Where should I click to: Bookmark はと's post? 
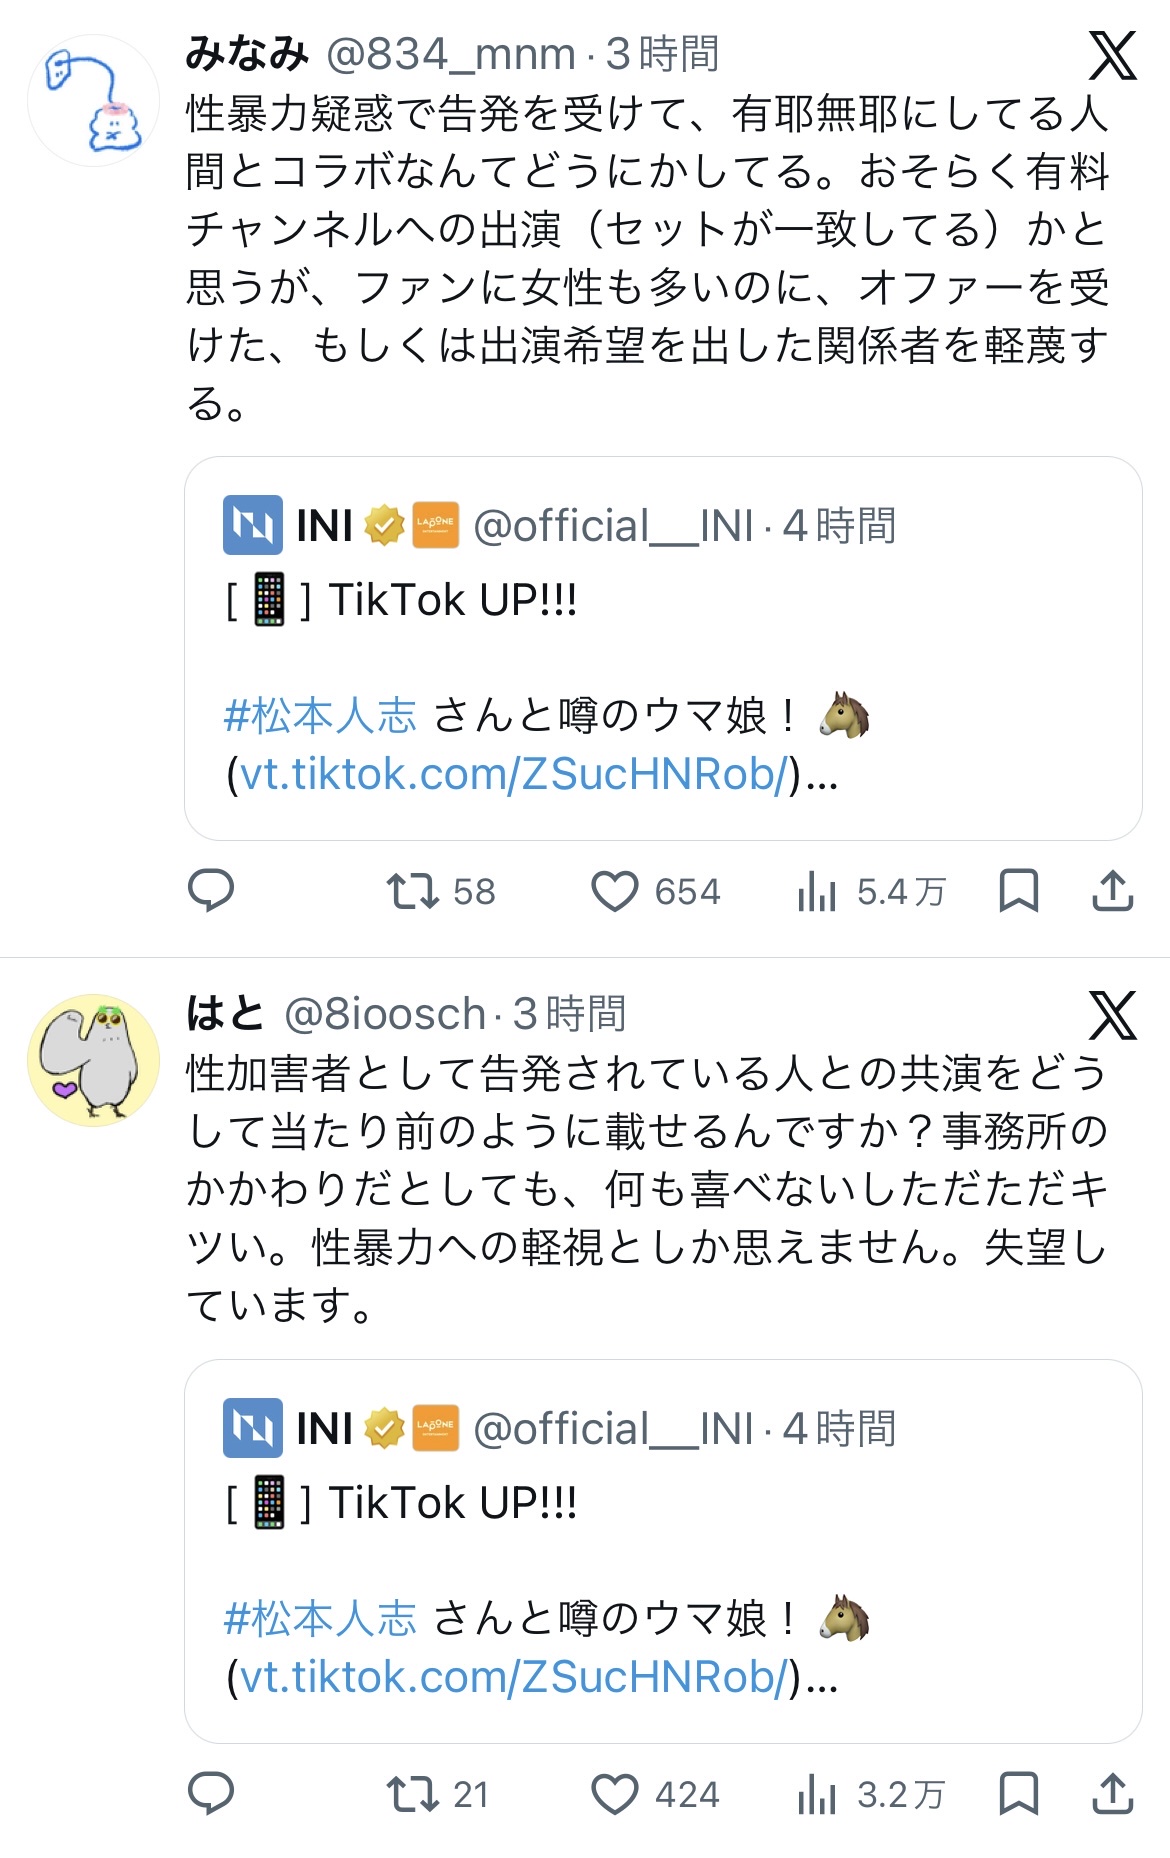1019,1793
